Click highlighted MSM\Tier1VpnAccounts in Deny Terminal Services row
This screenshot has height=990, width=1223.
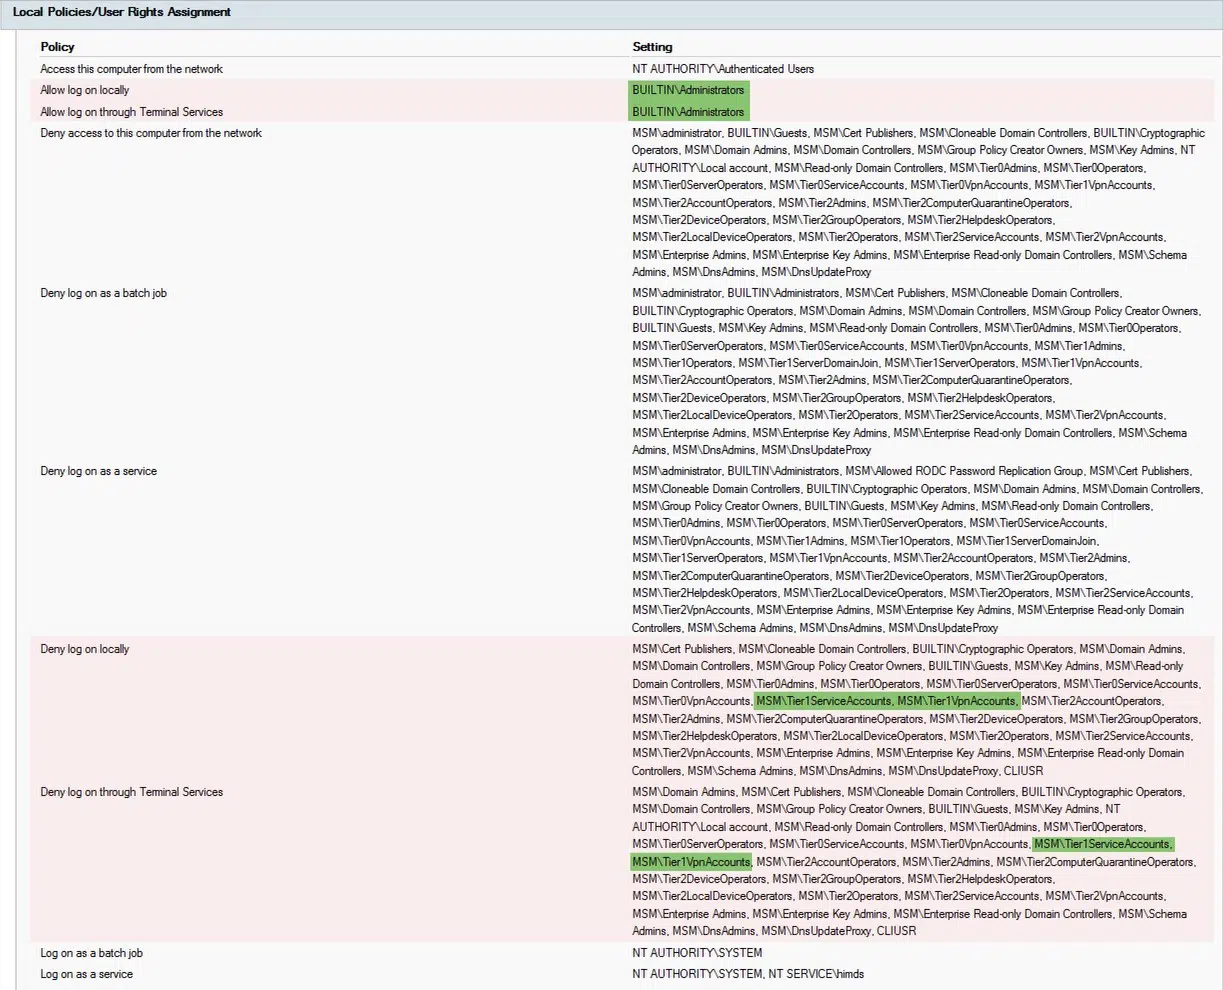pyautogui.click(x=690, y=862)
